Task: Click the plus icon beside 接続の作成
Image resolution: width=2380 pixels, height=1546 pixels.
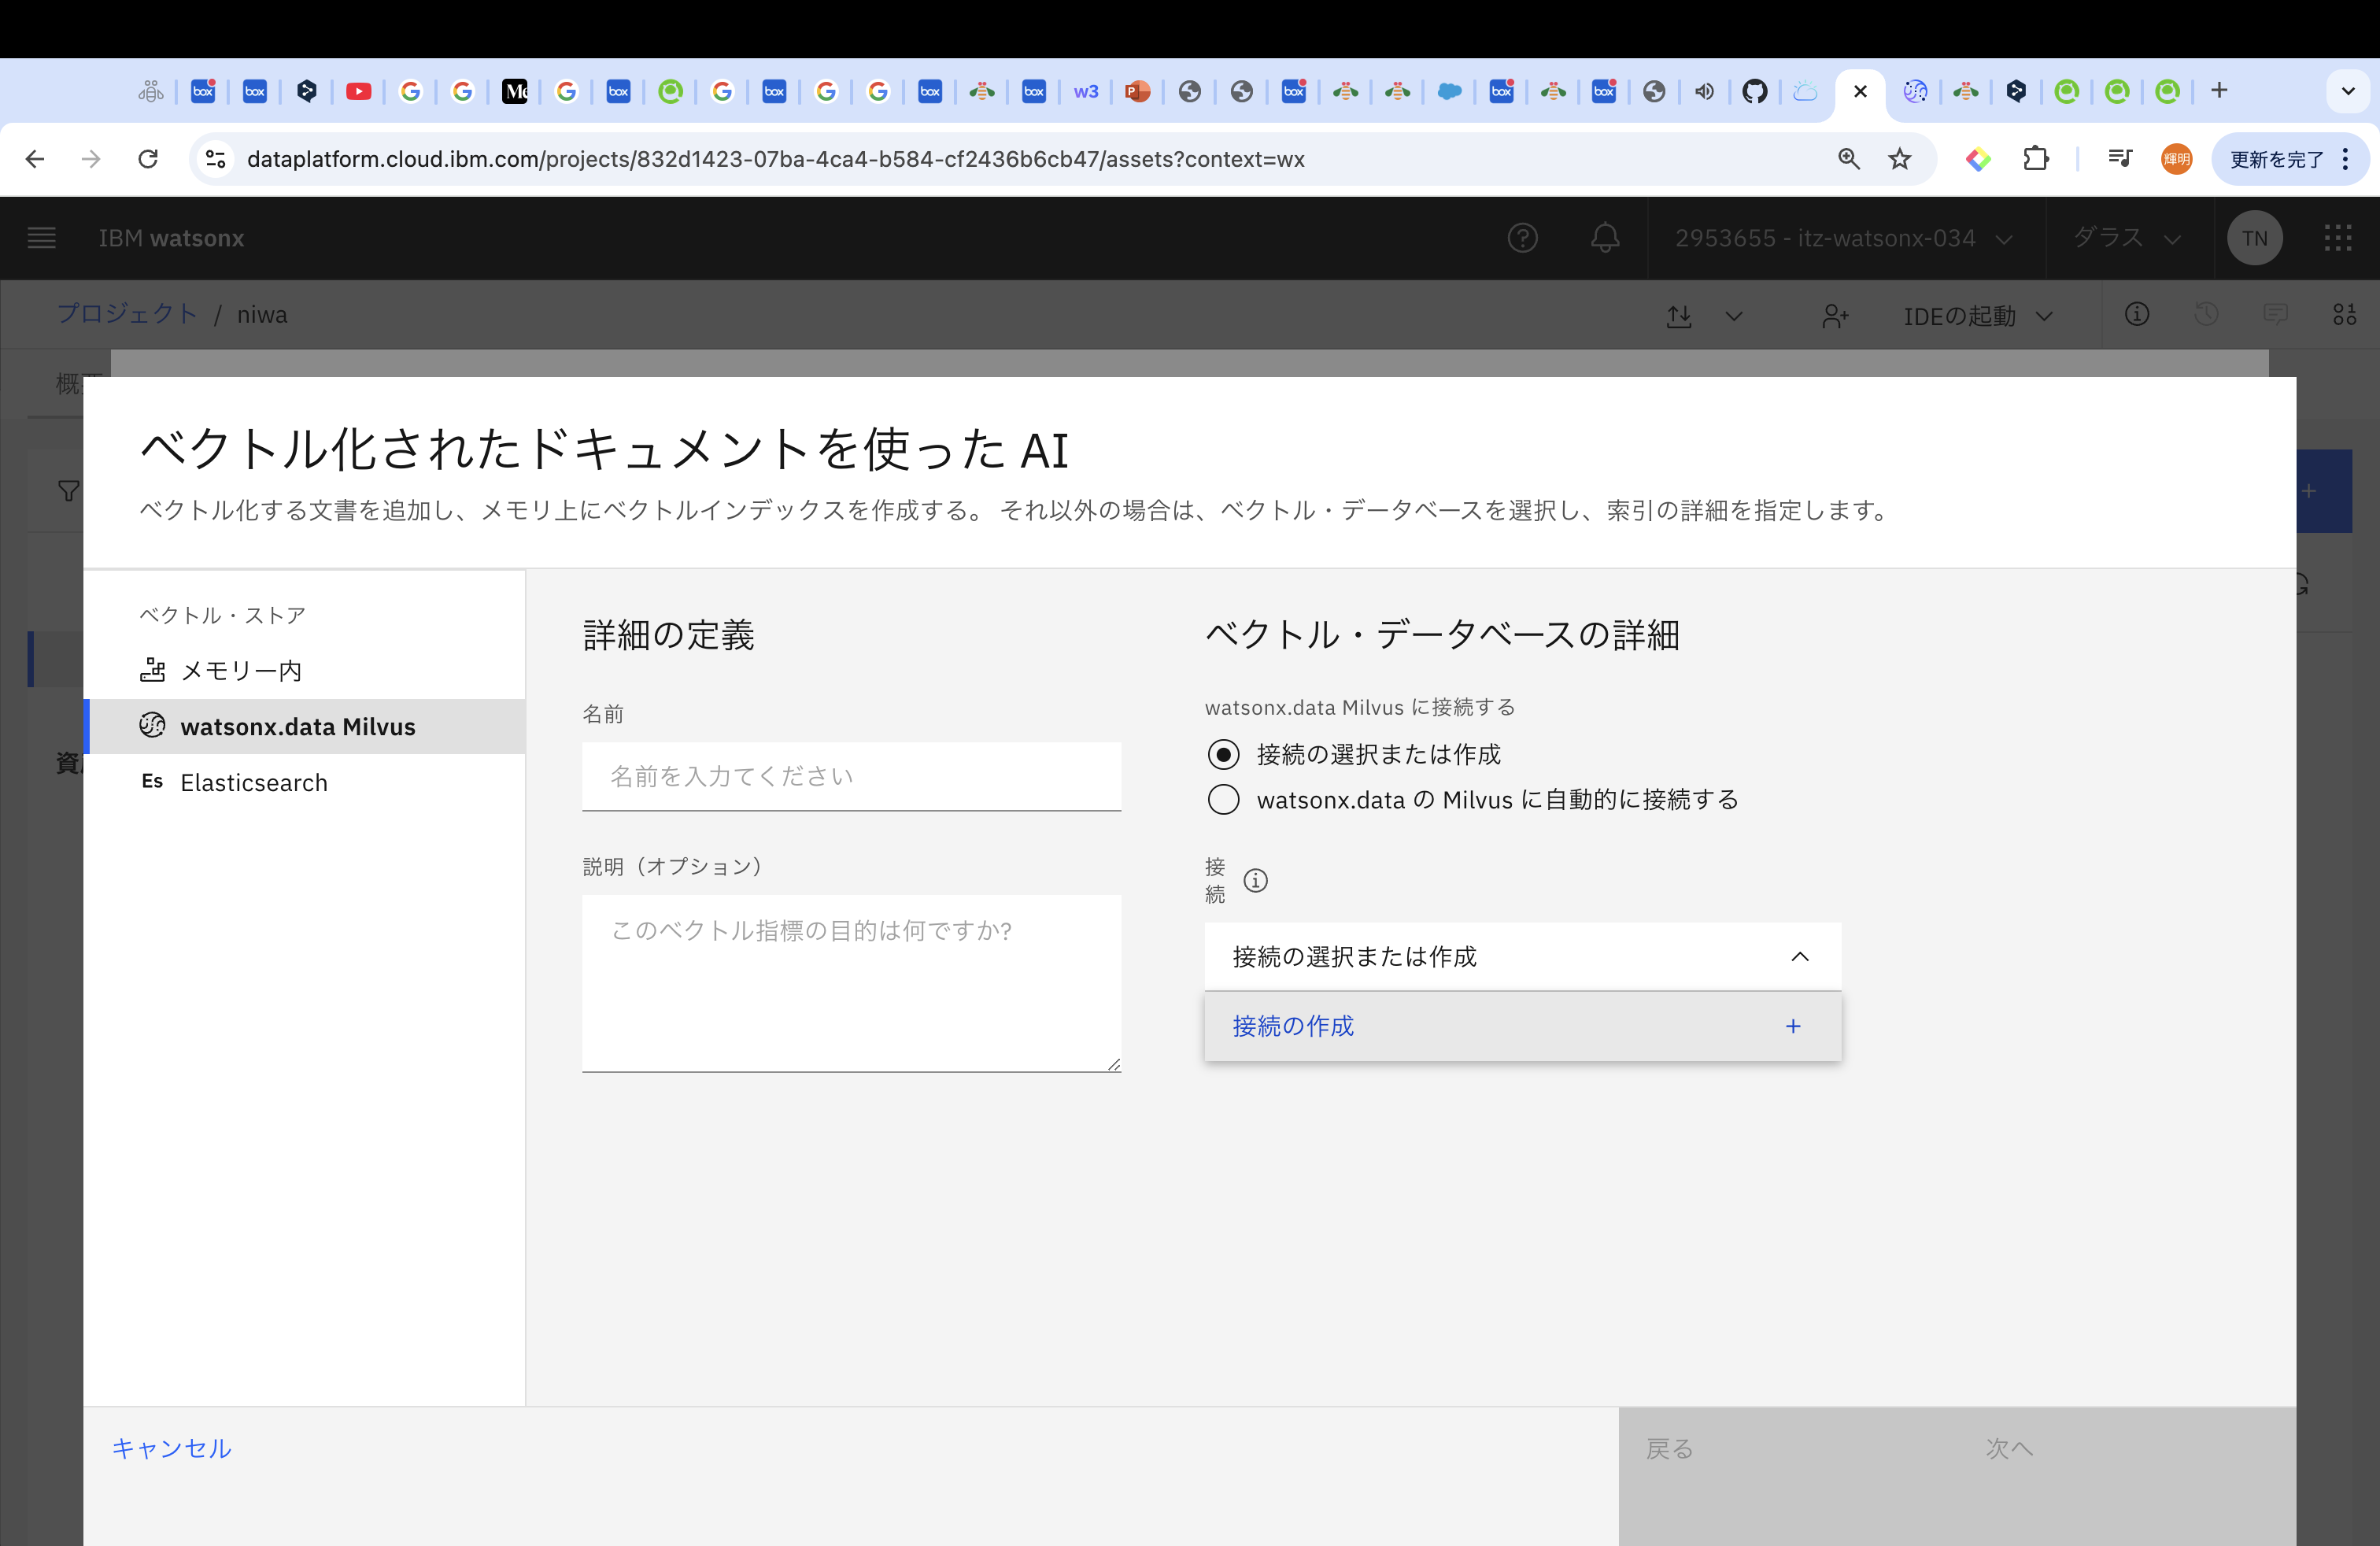Action: coord(1793,1026)
